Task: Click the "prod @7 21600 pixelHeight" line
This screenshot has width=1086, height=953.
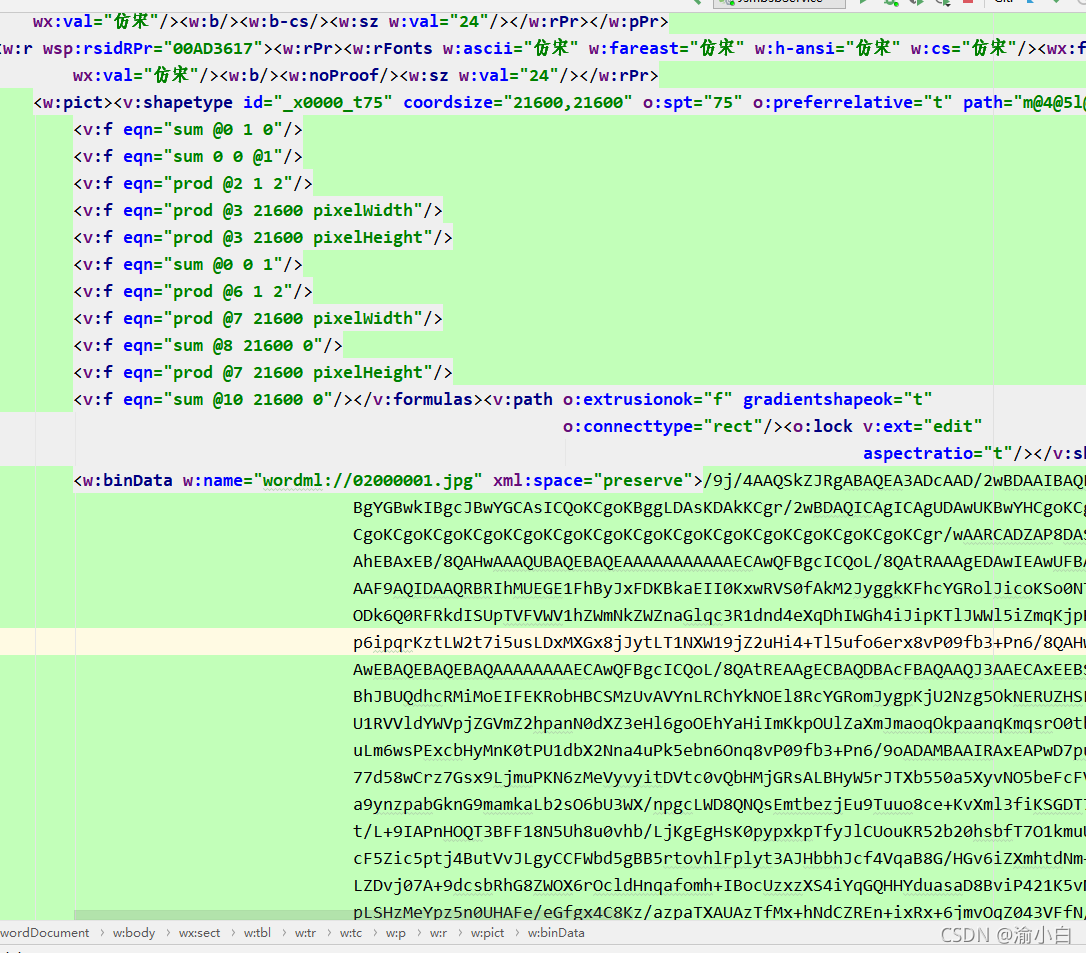Action: [263, 373]
